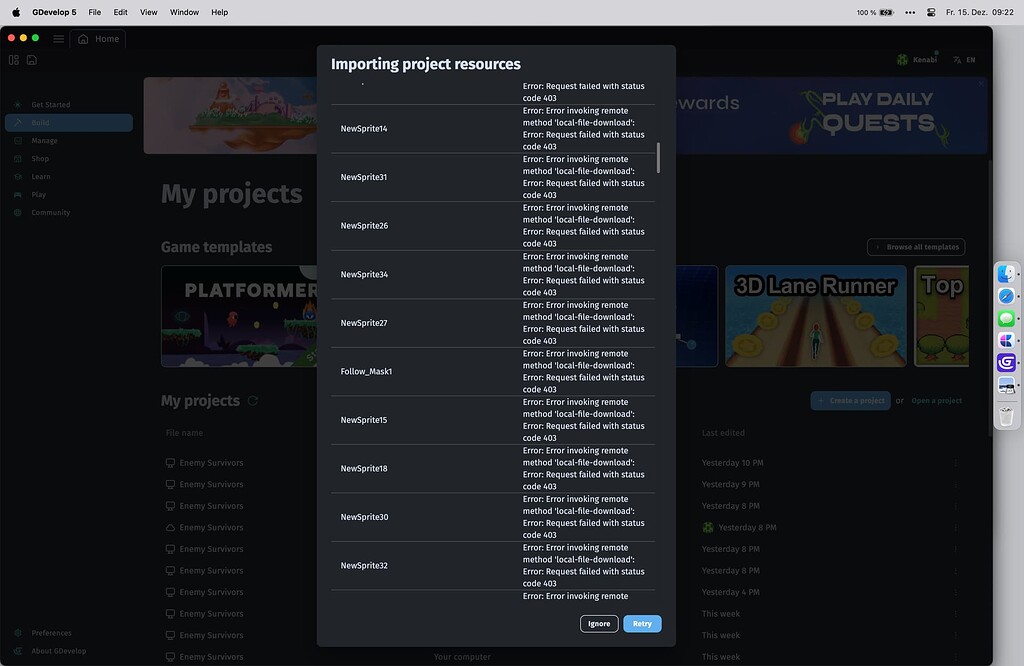Open the Build section in the sidebar
This screenshot has width=1024, height=666.
point(69,123)
